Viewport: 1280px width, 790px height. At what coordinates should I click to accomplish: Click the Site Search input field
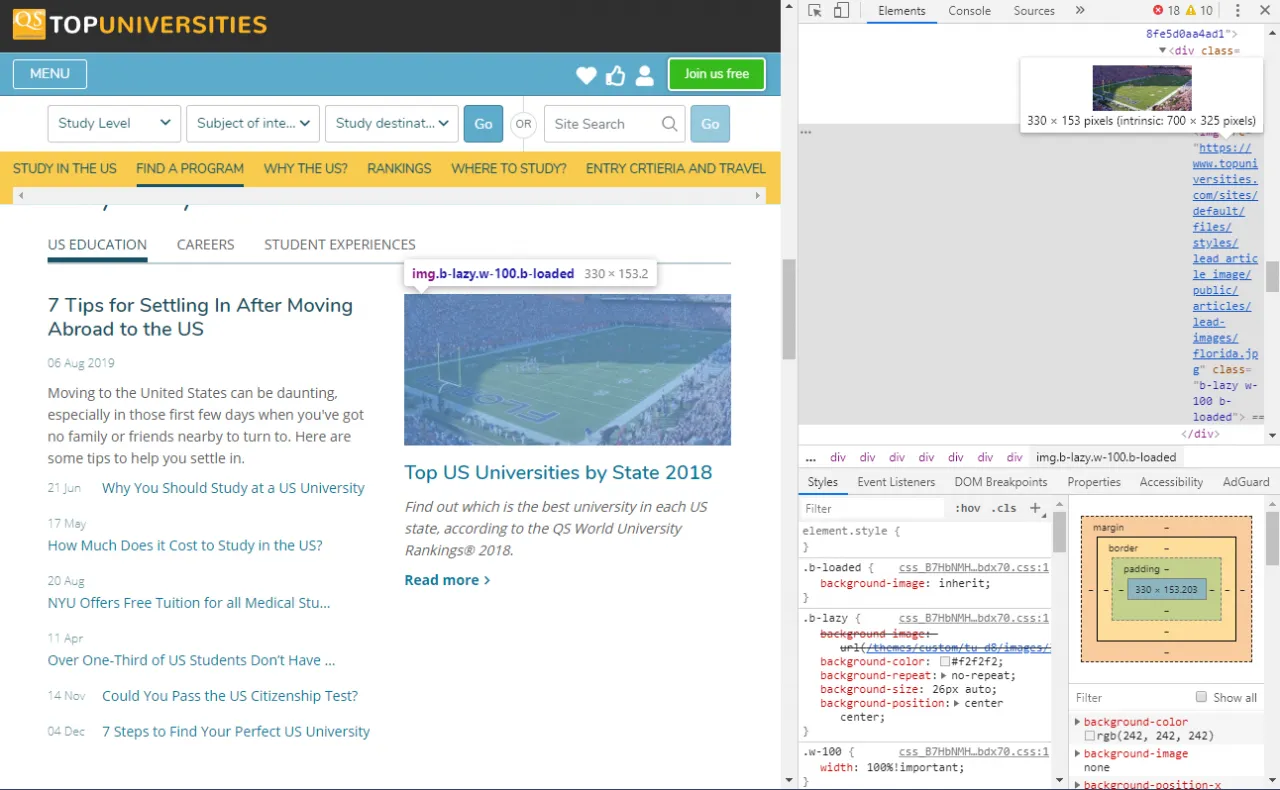[x=604, y=124]
